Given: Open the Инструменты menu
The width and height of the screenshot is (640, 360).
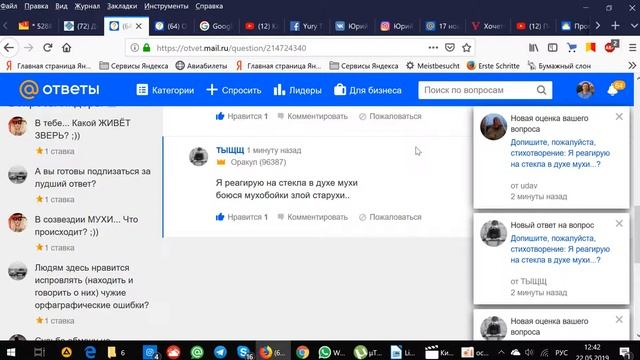Looking at the screenshot, I should click(166, 6).
